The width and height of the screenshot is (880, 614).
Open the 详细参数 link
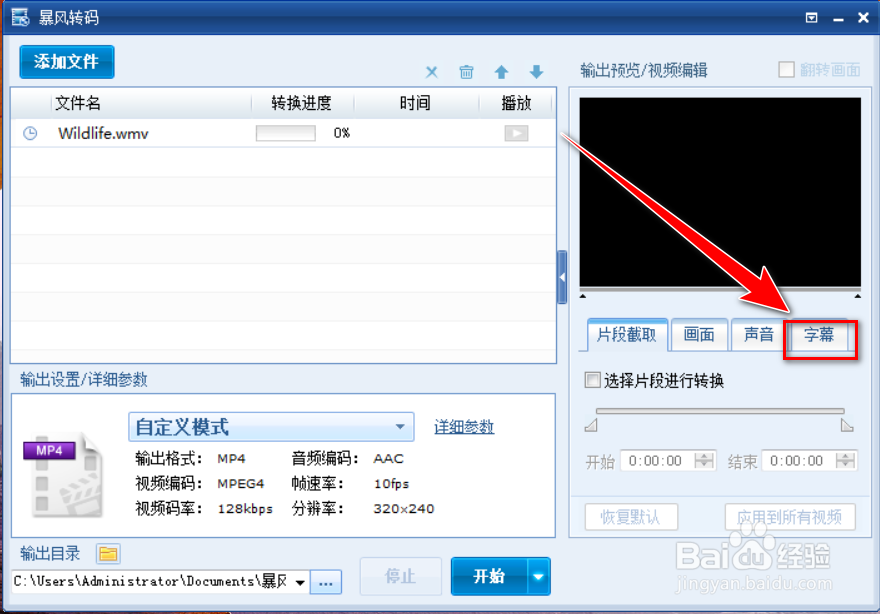(x=464, y=427)
